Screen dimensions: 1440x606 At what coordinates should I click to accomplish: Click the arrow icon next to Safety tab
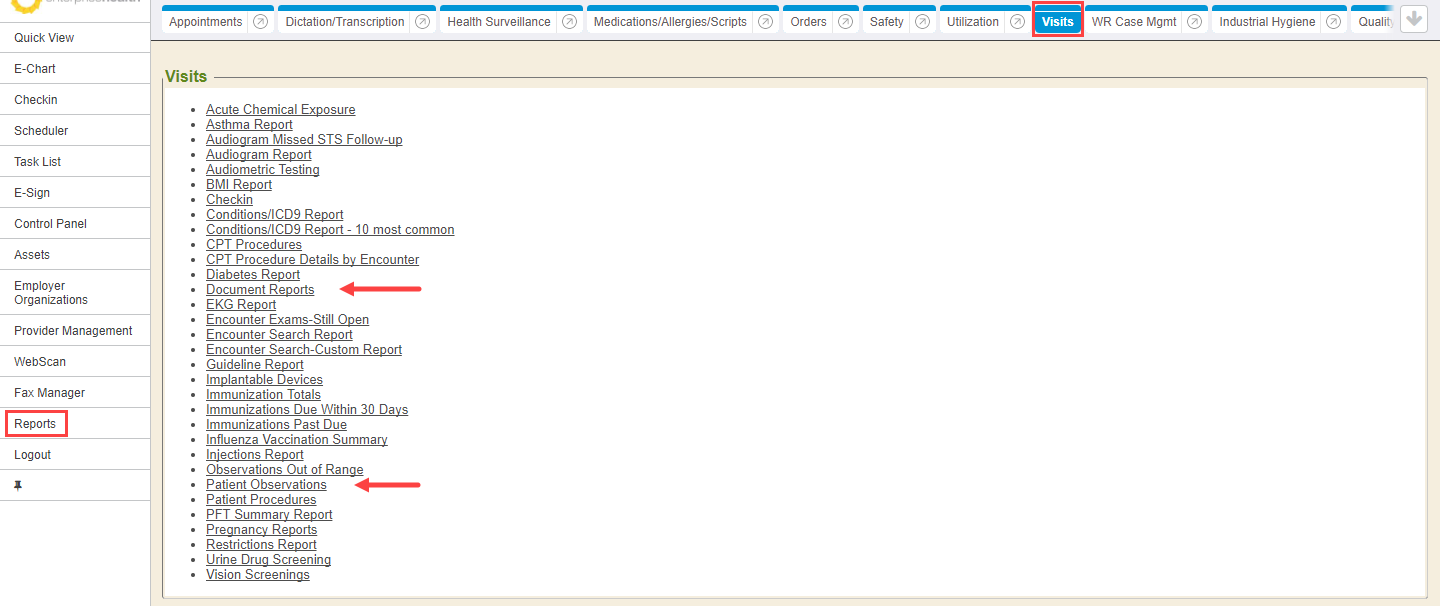pyautogui.click(x=922, y=22)
